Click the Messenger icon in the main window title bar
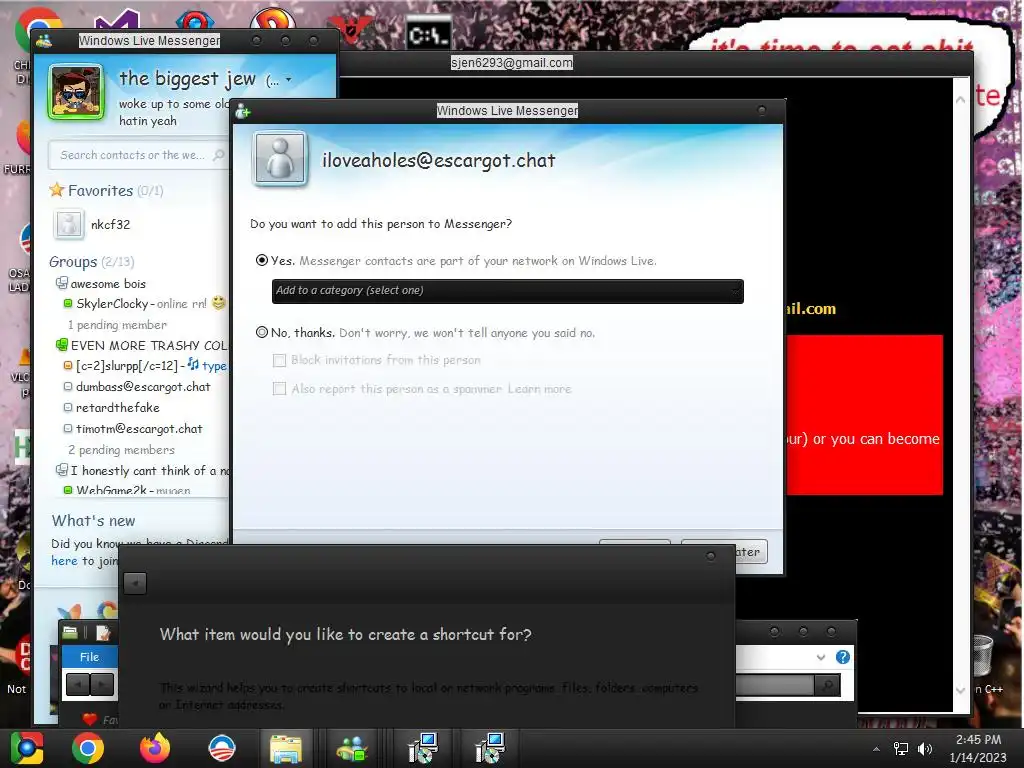Viewport: 1024px width, 768px height. [44, 40]
